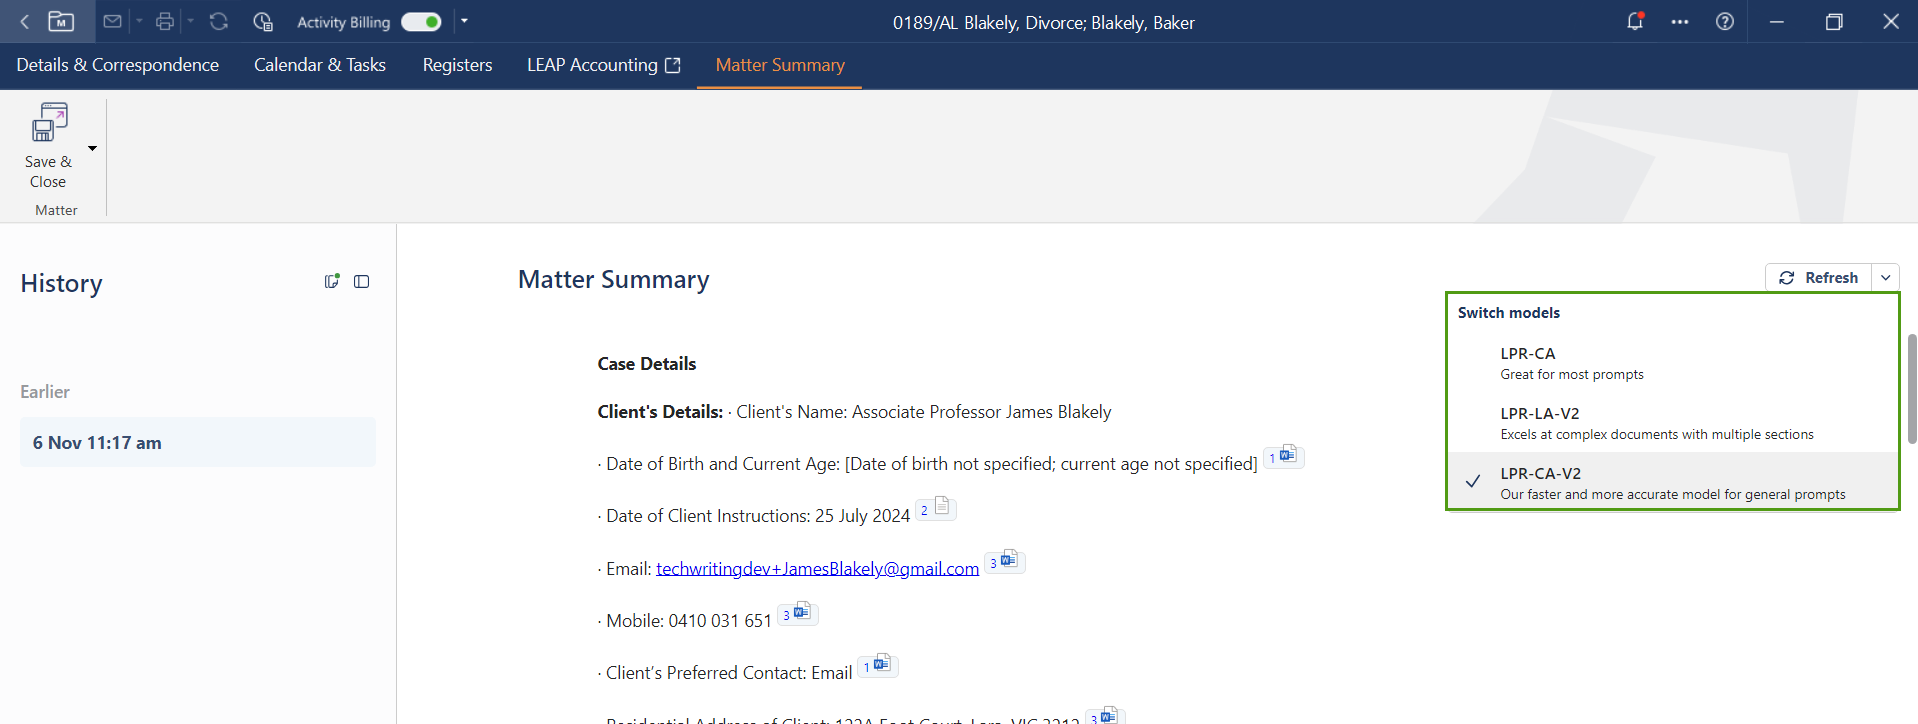The width and height of the screenshot is (1918, 724).
Task: Click the Refresh button
Action: coord(1818,278)
